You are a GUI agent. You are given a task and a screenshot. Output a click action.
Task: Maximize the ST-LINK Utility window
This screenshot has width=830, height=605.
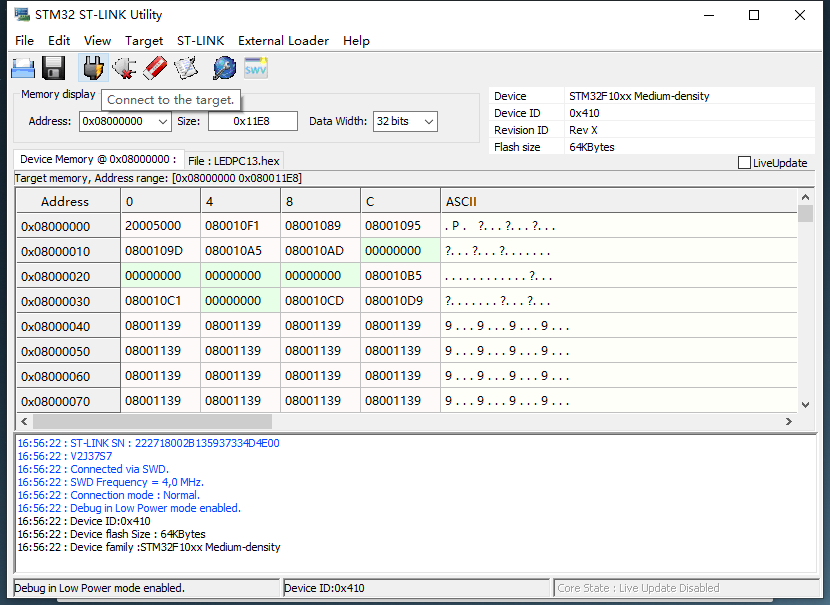tap(754, 15)
